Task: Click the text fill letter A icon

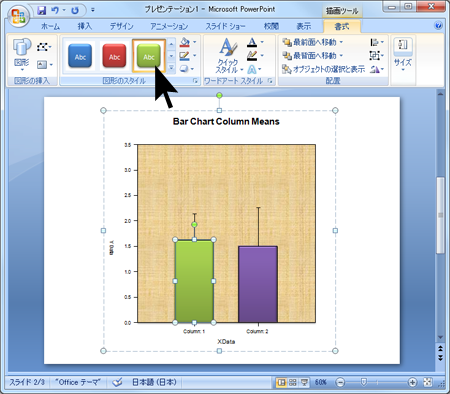Action: (252, 42)
